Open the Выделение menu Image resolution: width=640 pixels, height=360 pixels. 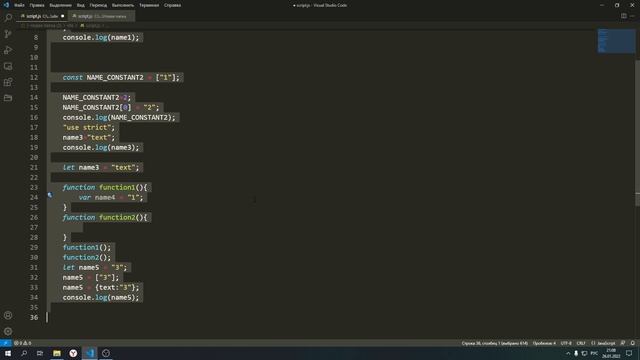60,5
